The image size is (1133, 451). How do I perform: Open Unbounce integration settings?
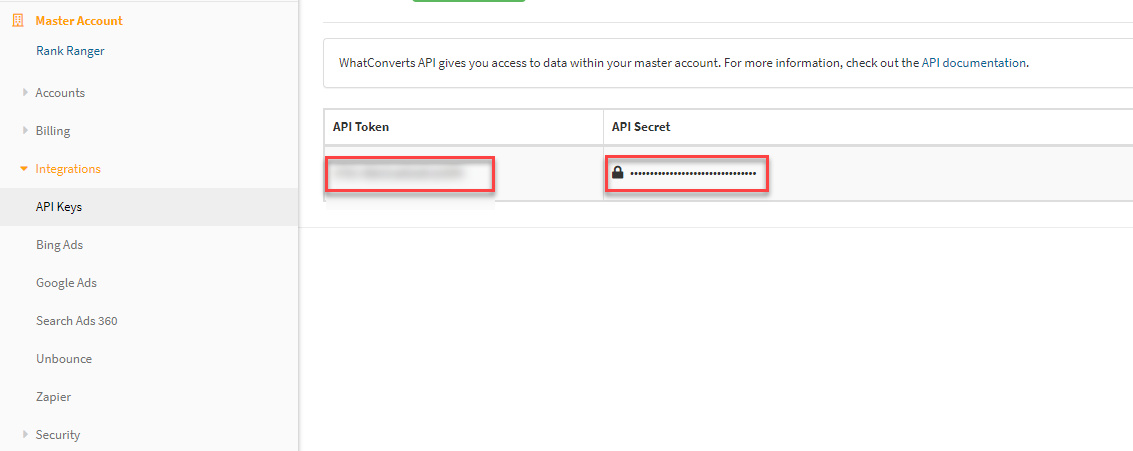[63, 359]
